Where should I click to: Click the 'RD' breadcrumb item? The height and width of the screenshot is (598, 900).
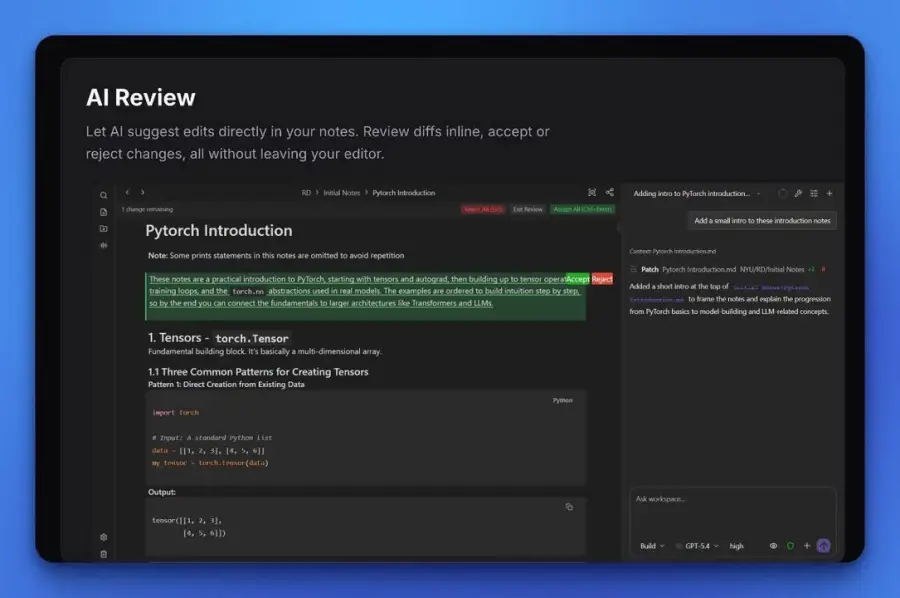click(306, 193)
